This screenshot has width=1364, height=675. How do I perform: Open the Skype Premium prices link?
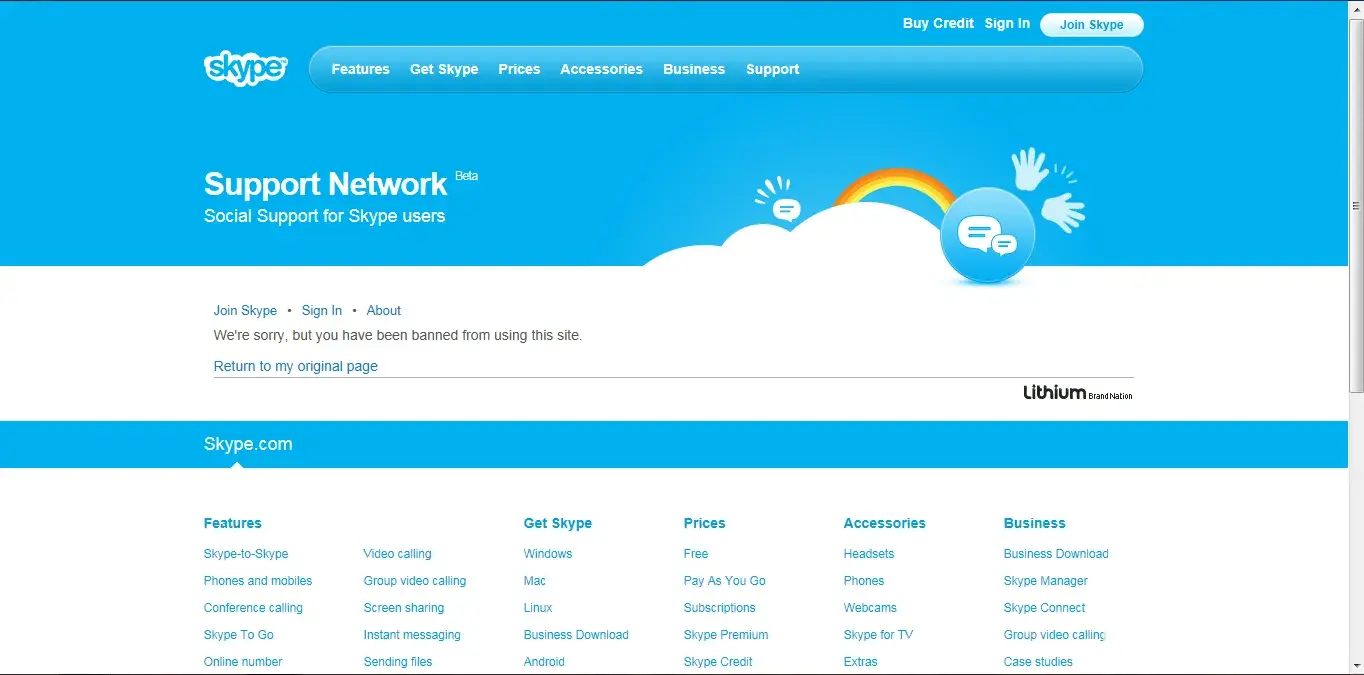pos(725,634)
